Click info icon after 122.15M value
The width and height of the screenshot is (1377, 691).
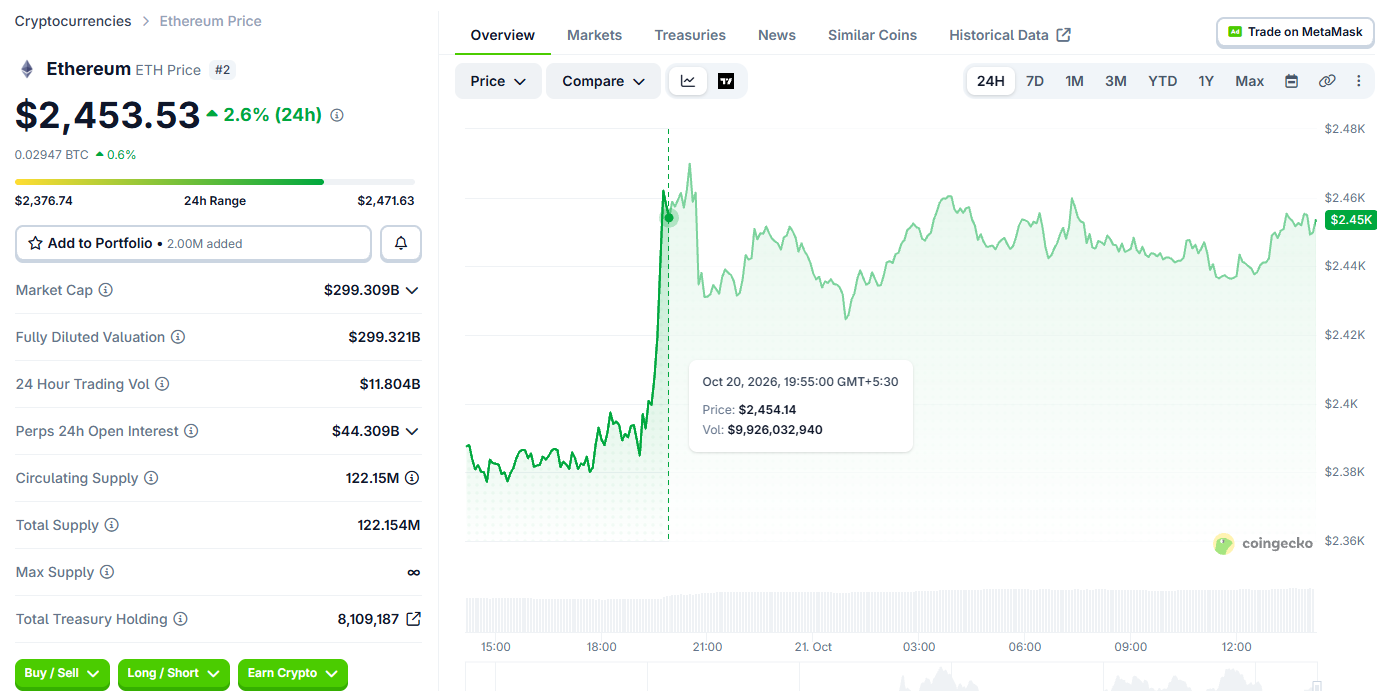[412, 478]
